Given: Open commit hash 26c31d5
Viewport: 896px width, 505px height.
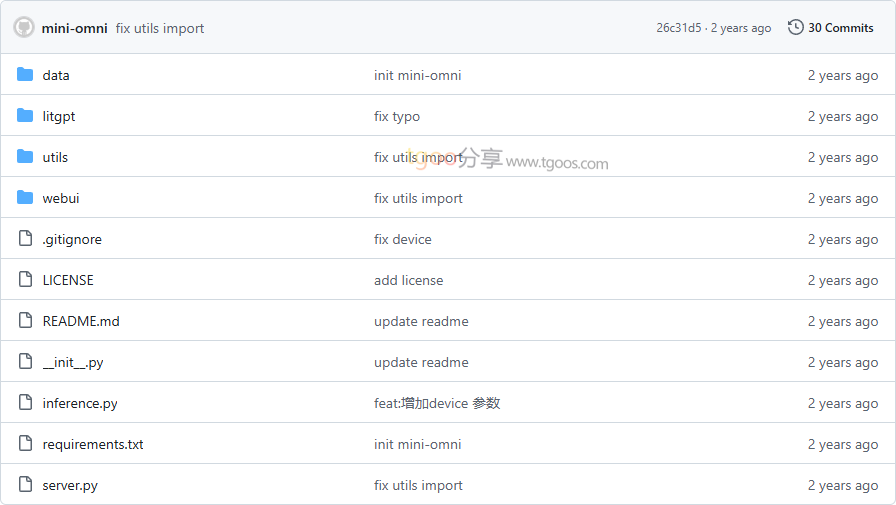Looking at the screenshot, I should [x=679, y=28].
